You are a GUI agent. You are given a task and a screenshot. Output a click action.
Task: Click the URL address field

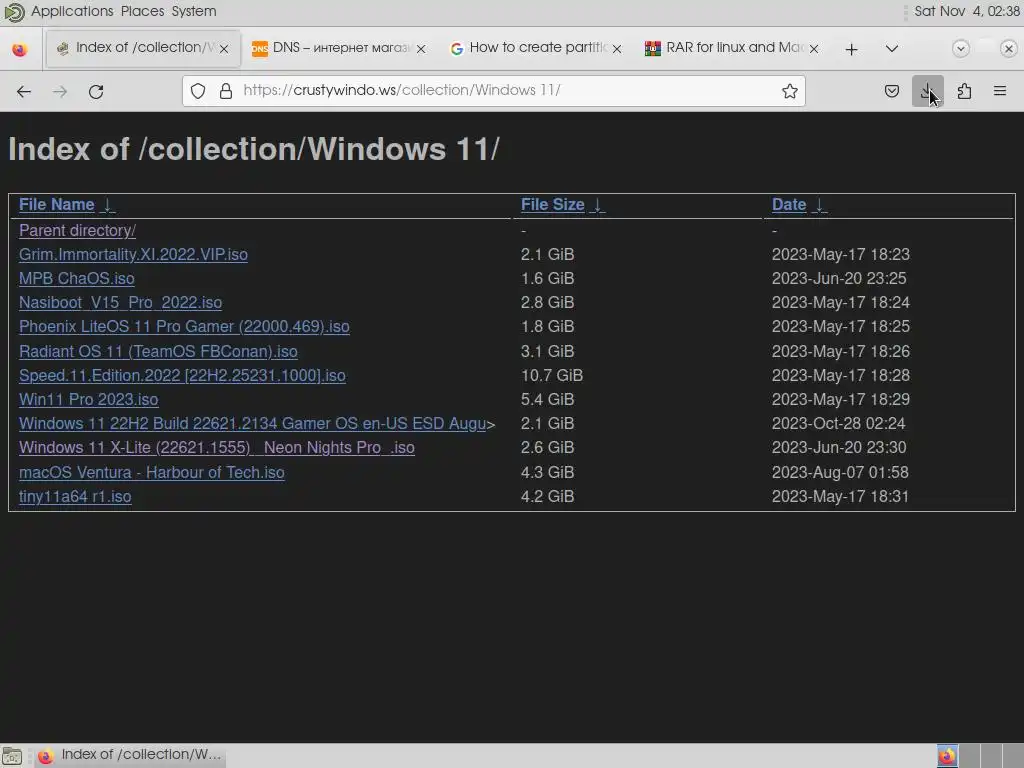(x=494, y=91)
